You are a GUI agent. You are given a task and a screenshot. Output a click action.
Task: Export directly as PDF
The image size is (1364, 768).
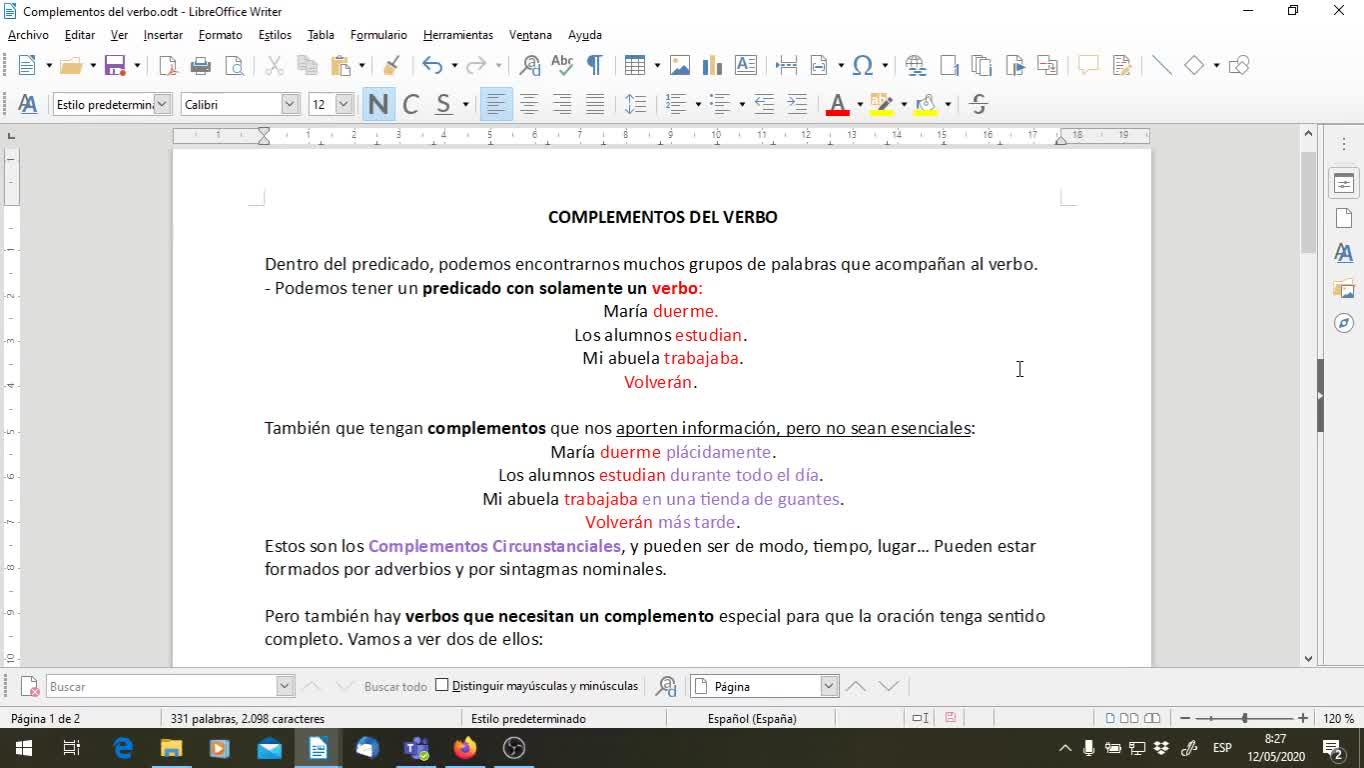(167, 66)
